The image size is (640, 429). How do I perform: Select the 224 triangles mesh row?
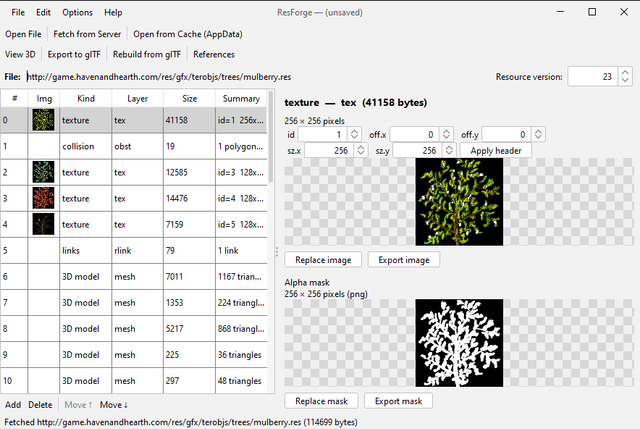tap(134, 302)
